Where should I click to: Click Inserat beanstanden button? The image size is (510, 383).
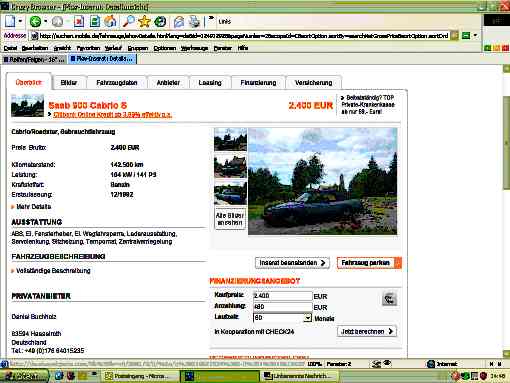coord(292,263)
